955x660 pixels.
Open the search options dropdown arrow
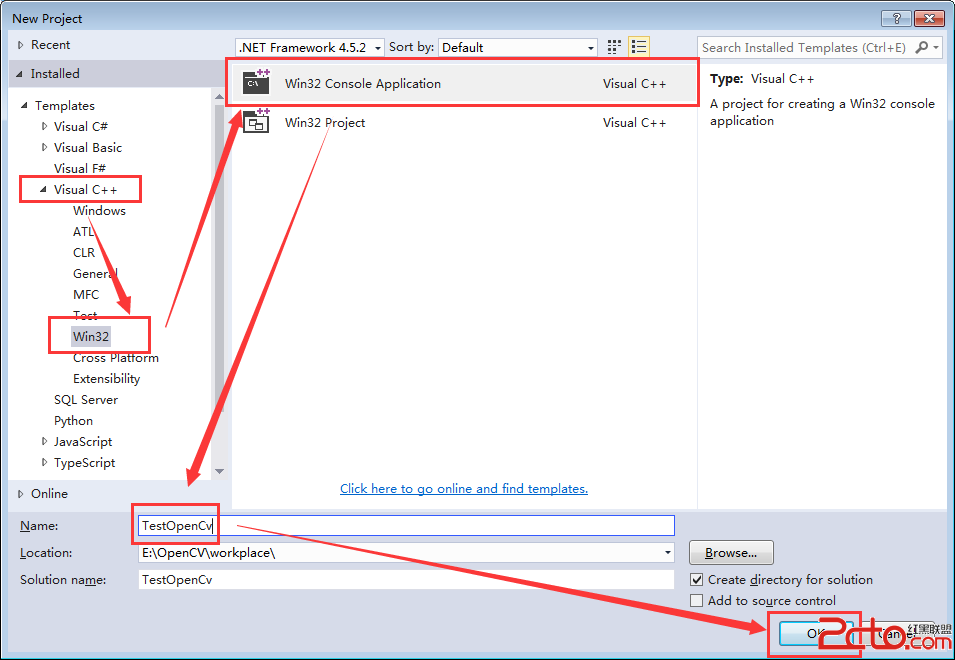pos(936,47)
